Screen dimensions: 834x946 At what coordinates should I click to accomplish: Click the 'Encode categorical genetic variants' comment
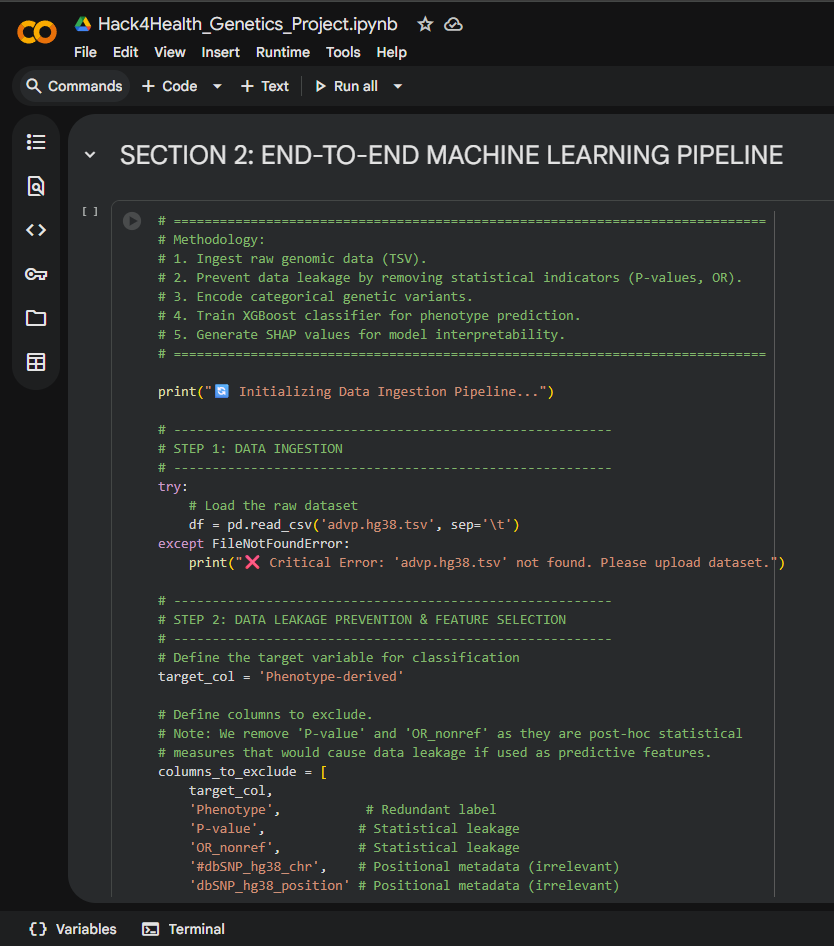[x=316, y=297]
